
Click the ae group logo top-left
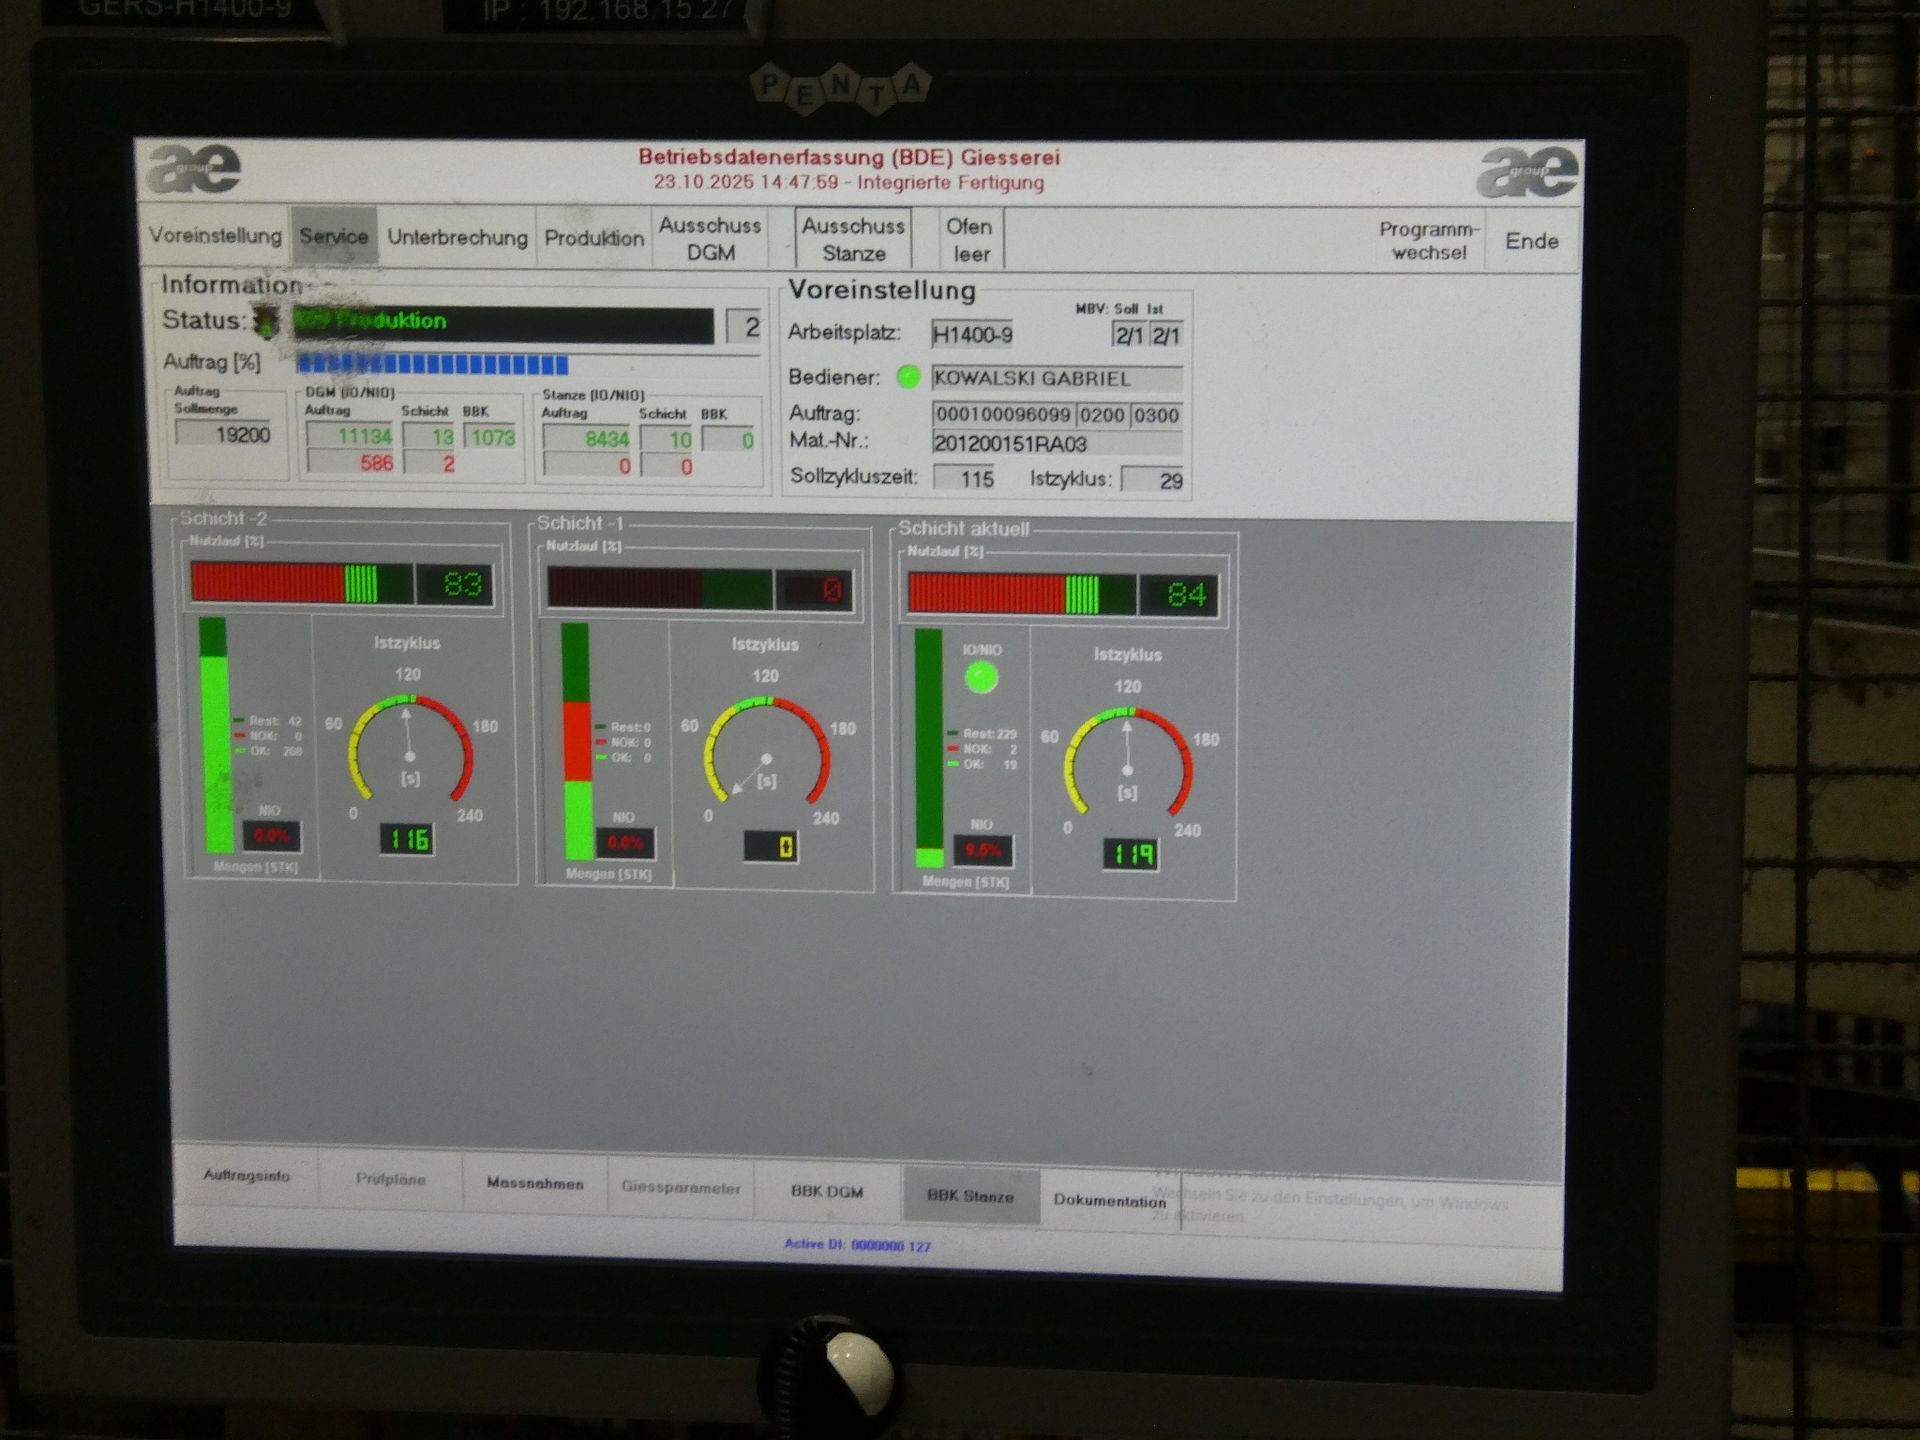pyautogui.click(x=194, y=168)
